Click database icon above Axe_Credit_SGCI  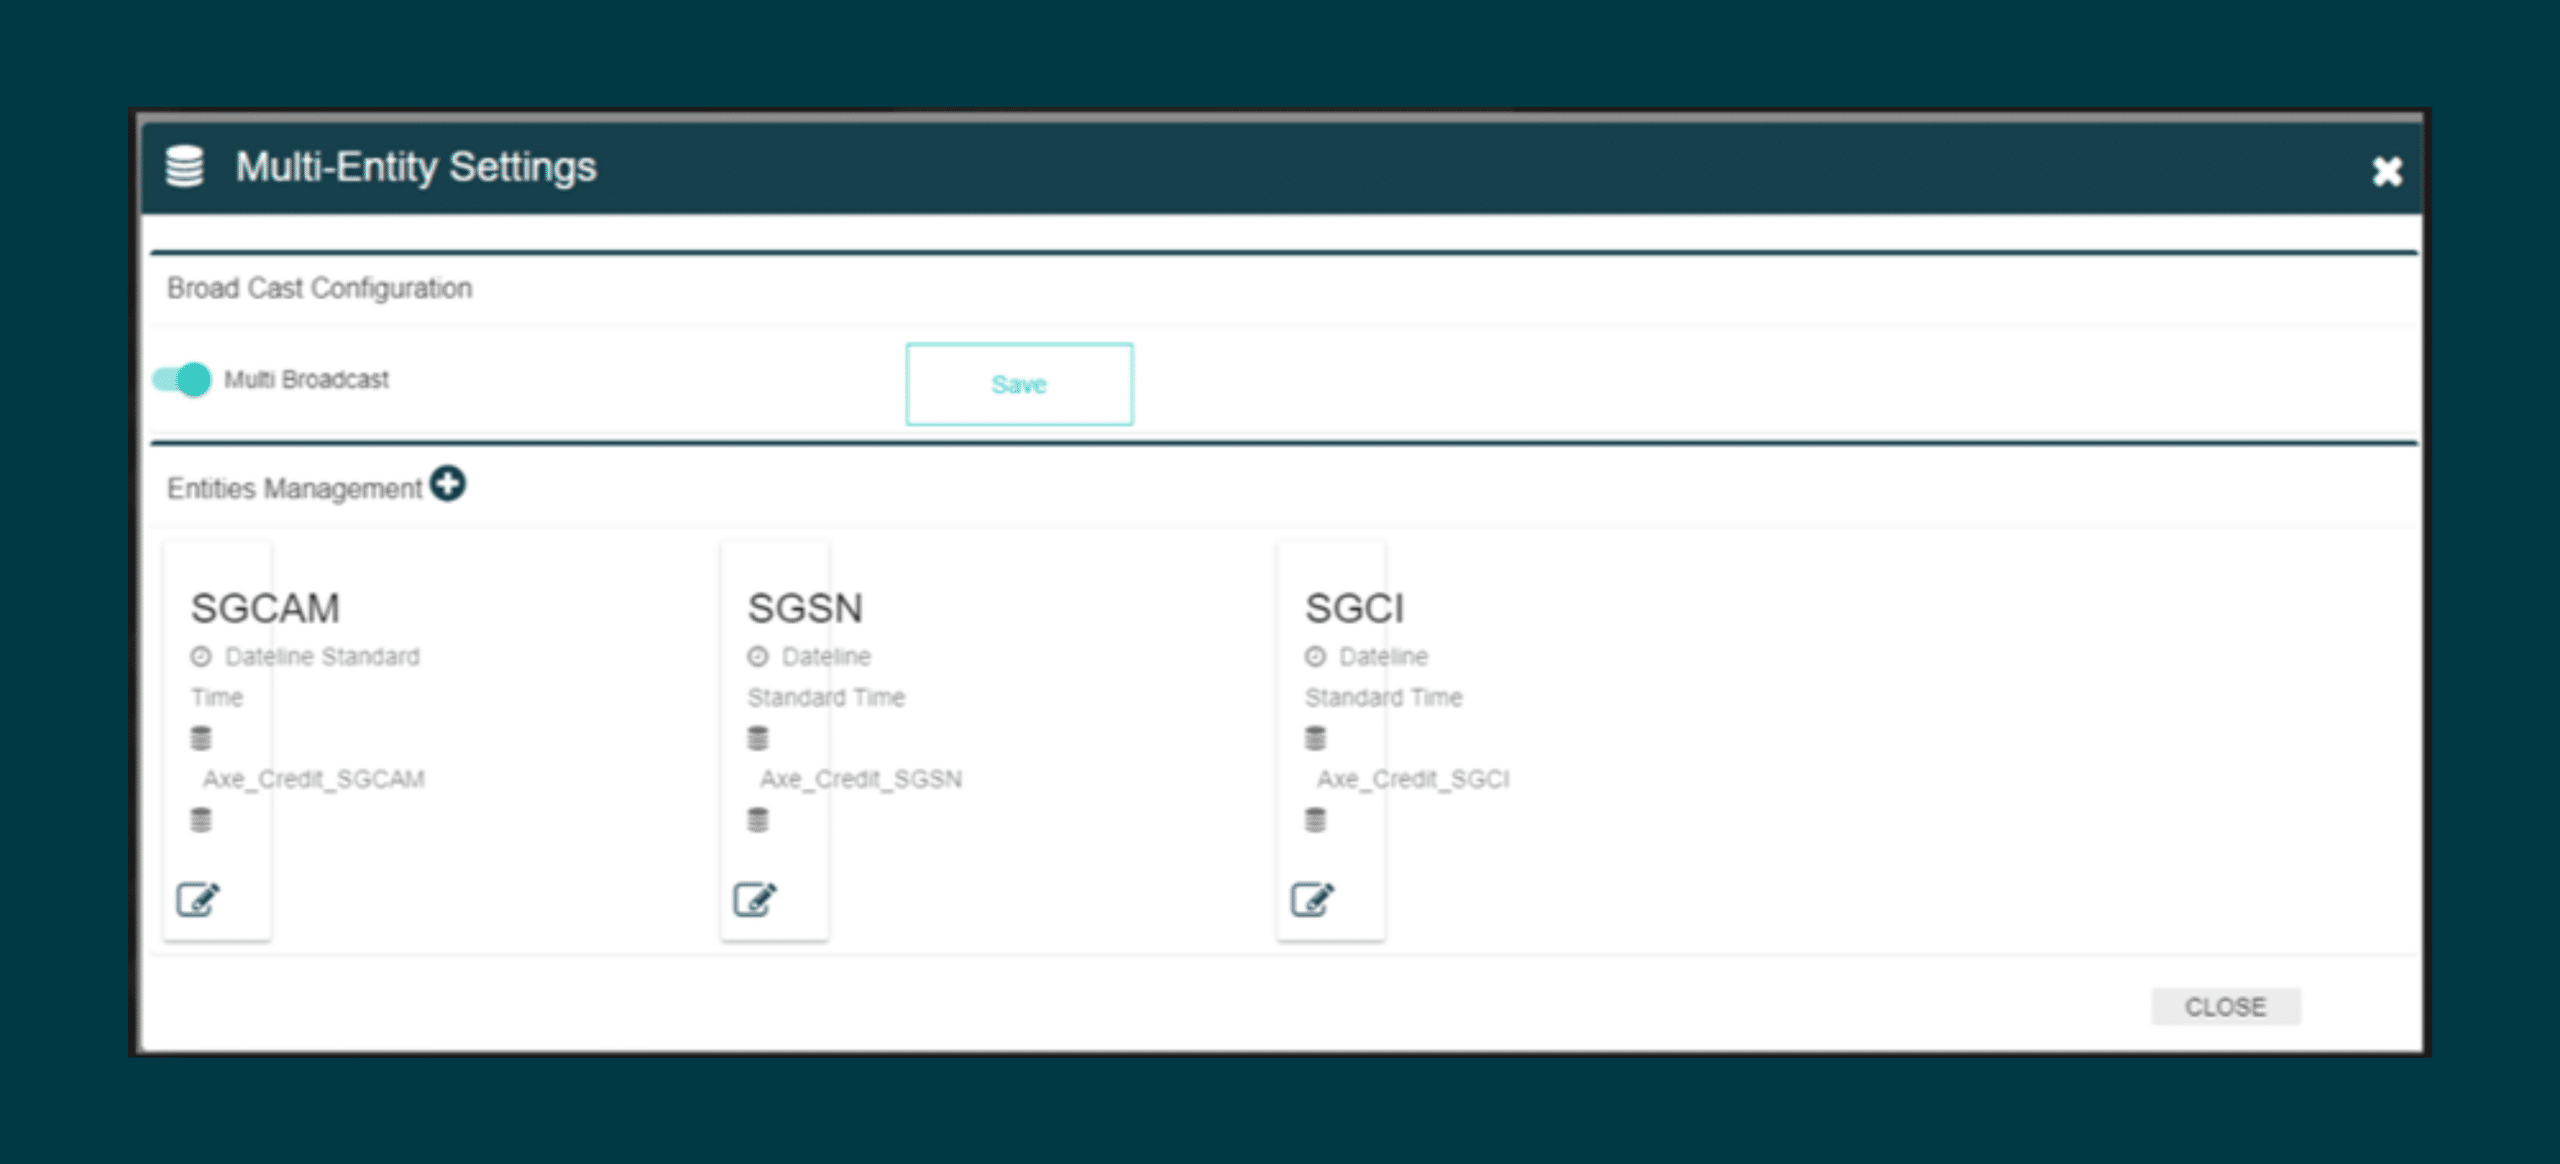tap(1315, 738)
